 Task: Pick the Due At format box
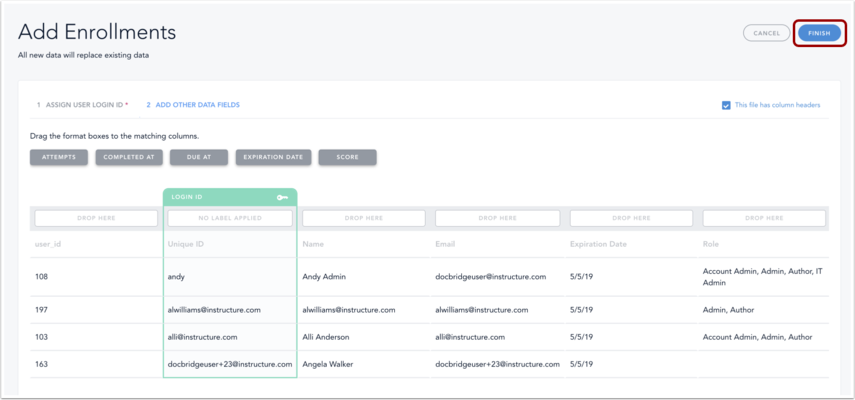(199, 157)
